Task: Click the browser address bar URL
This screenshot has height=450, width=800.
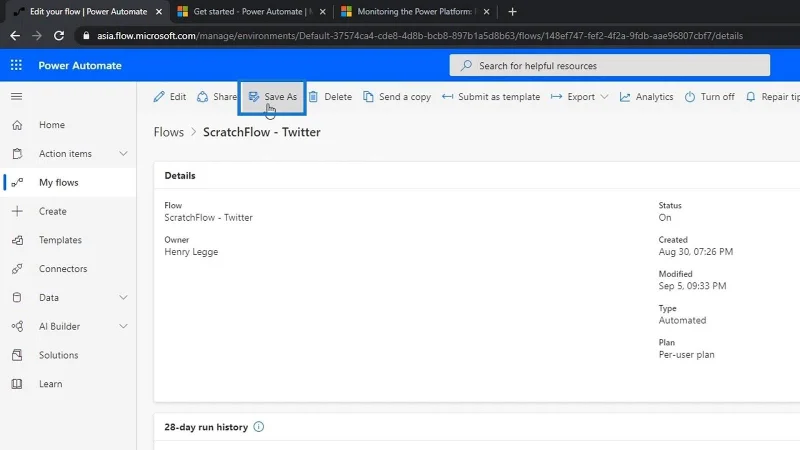Action: pos(420,36)
